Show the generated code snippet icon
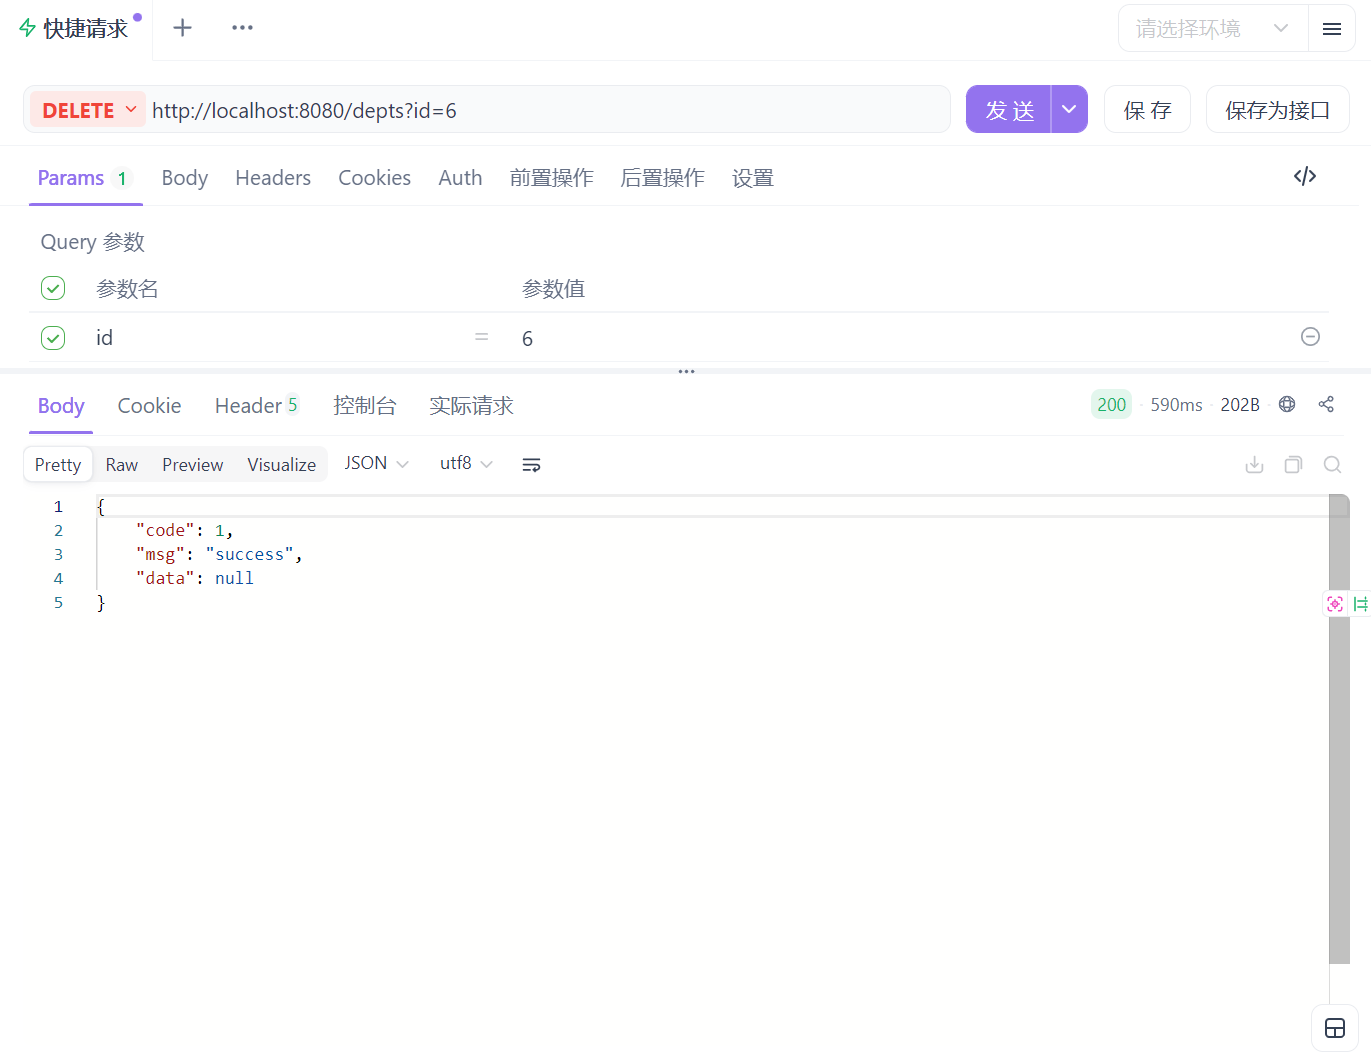1371x1056 pixels. pyautogui.click(x=1305, y=176)
